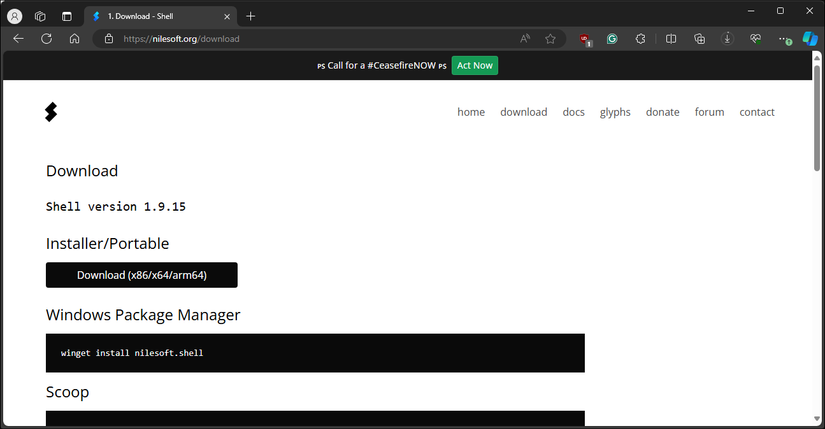Viewport: 825px width, 429px height.
Task: Select the 1. Download - Shell tab
Action: pyautogui.click(x=160, y=16)
